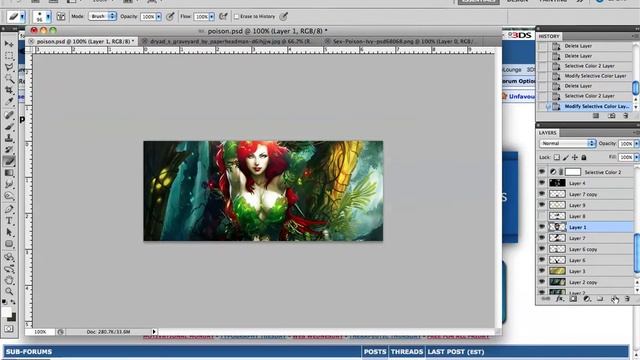
Task: Open the options bar Opacity slider arrow
Action: coord(159,17)
